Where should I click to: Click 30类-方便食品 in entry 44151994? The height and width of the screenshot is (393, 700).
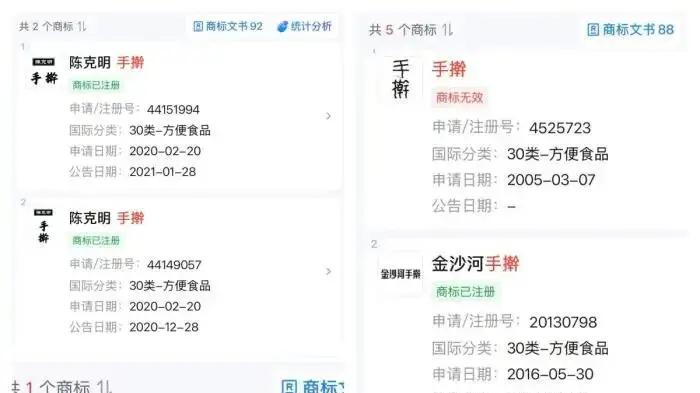170,130
